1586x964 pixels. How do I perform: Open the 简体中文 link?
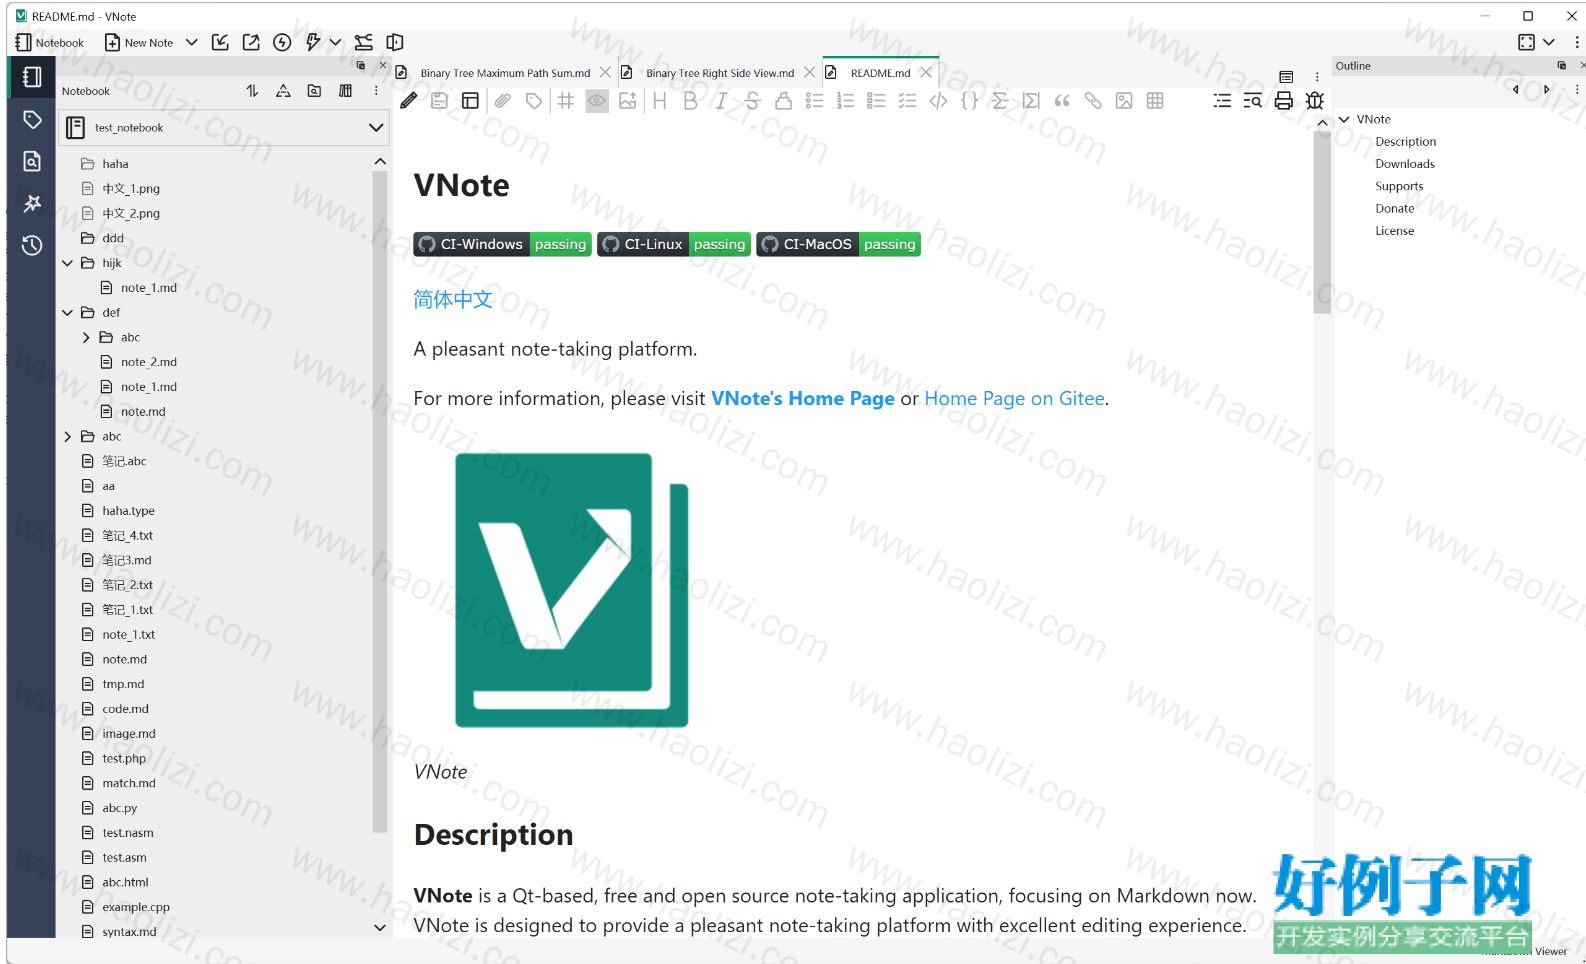pos(453,300)
